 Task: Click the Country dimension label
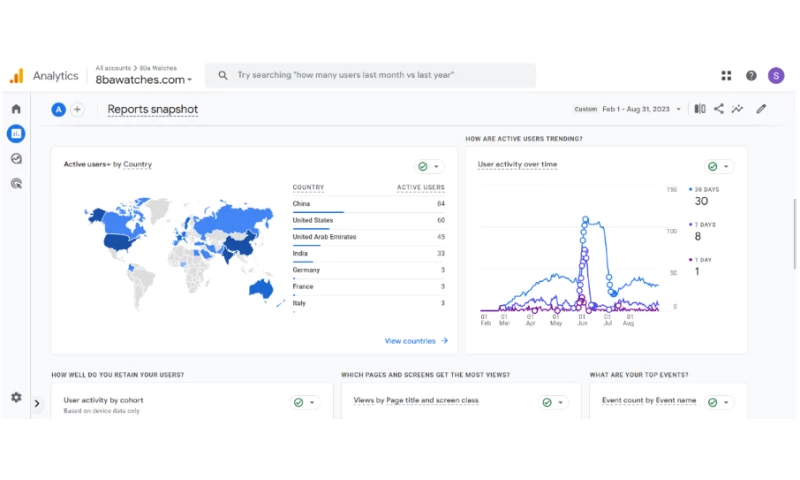coord(137,164)
